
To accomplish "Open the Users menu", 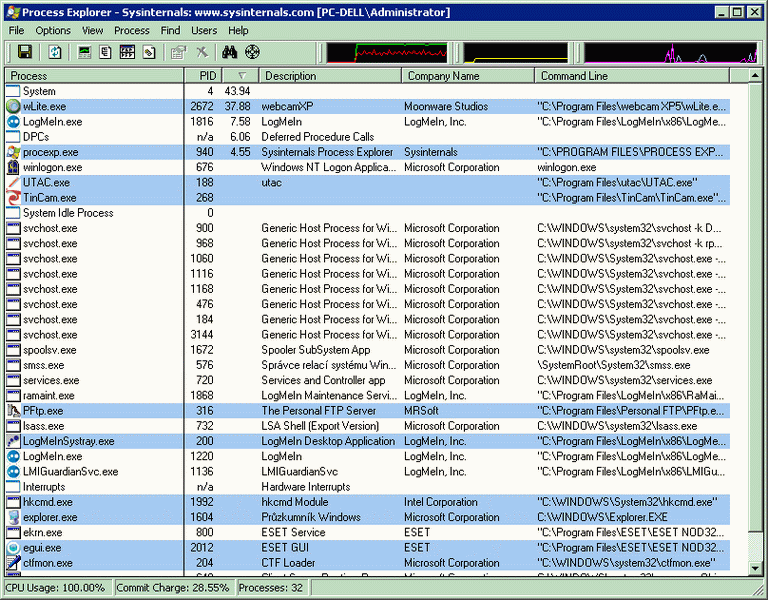I will pyautogui.click(x=204, y=30).
